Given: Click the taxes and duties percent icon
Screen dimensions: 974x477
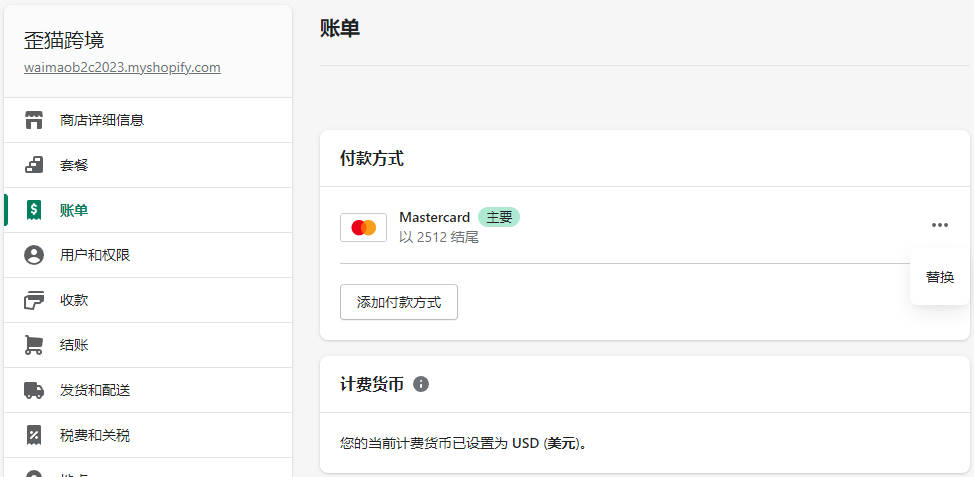Looking at the screenshot, I should tap(34, 435).
